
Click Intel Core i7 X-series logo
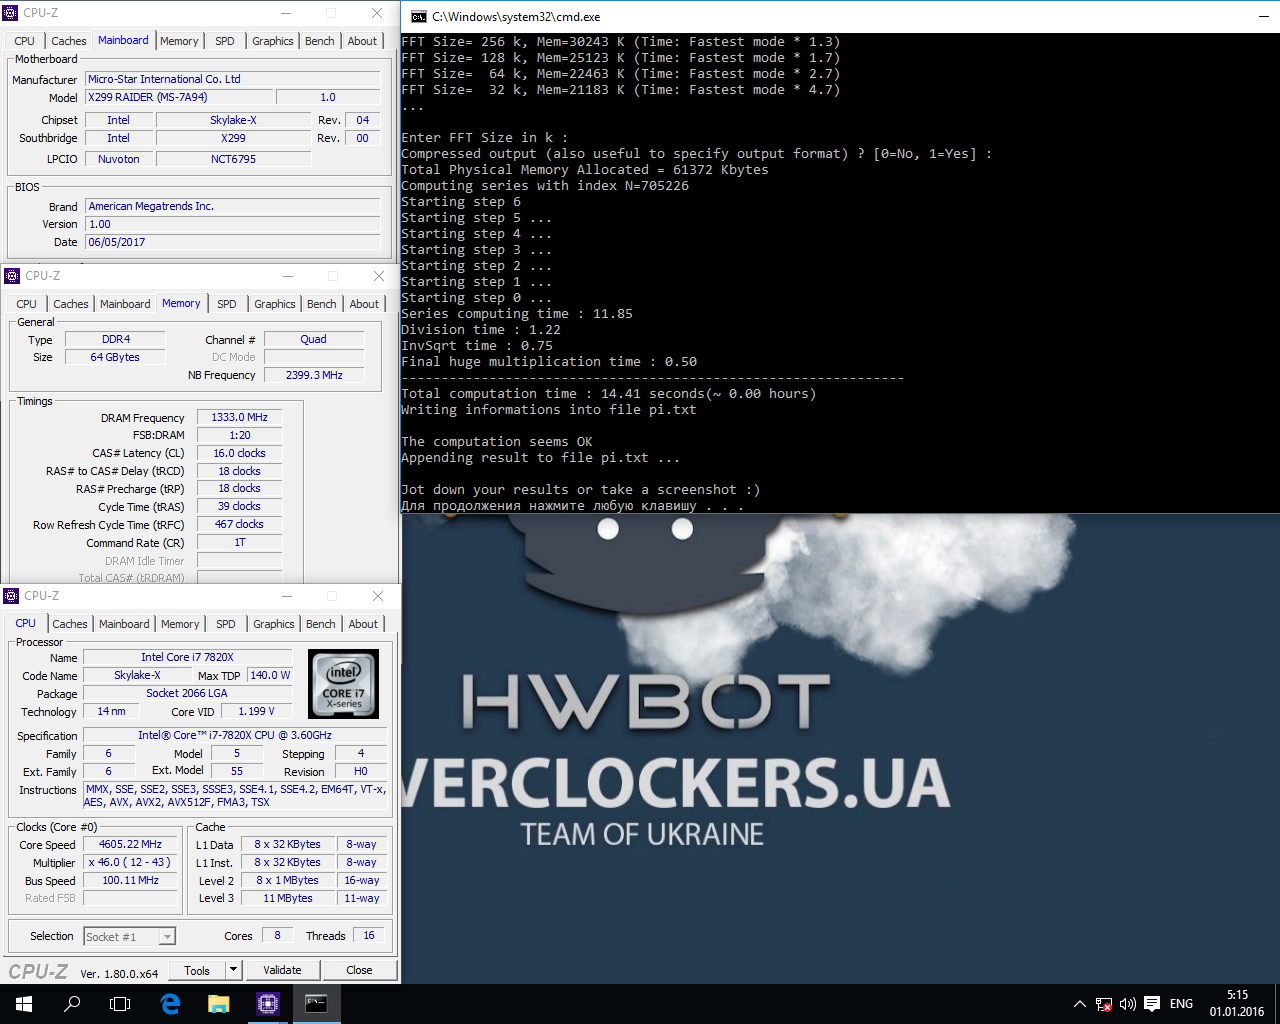point(344,684)
